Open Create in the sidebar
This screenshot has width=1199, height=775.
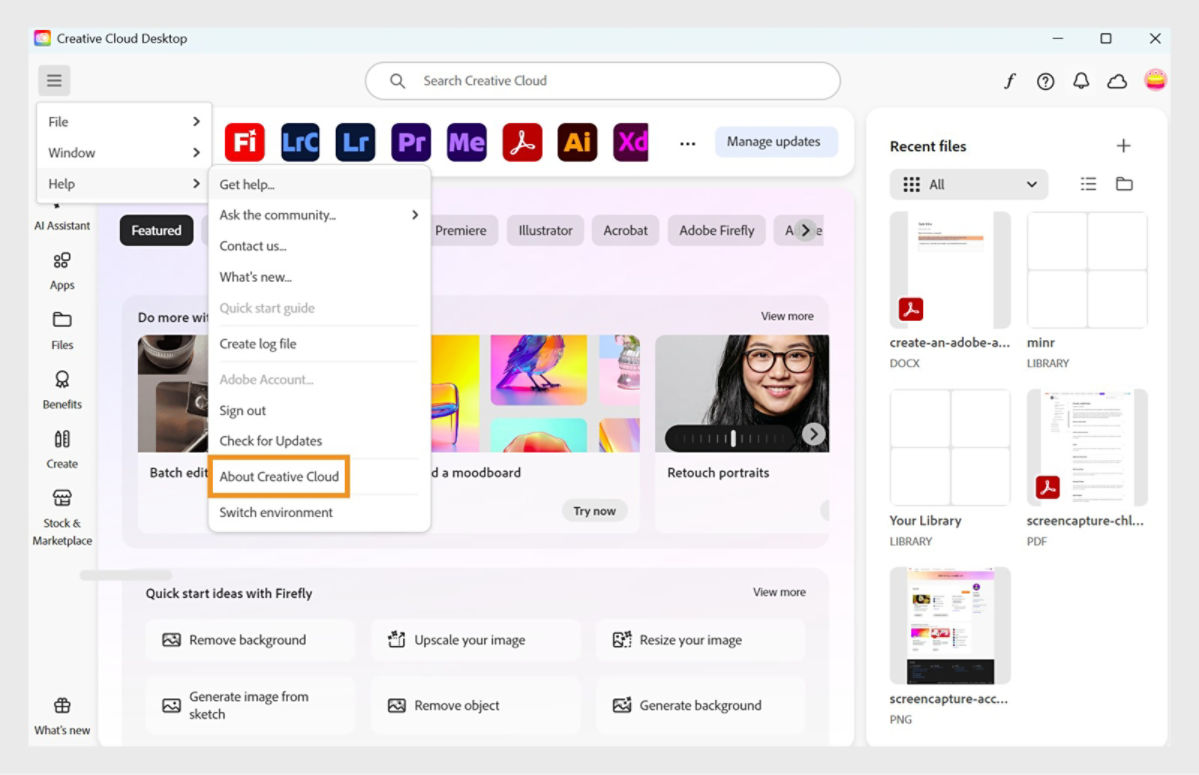tap(62, 450)
